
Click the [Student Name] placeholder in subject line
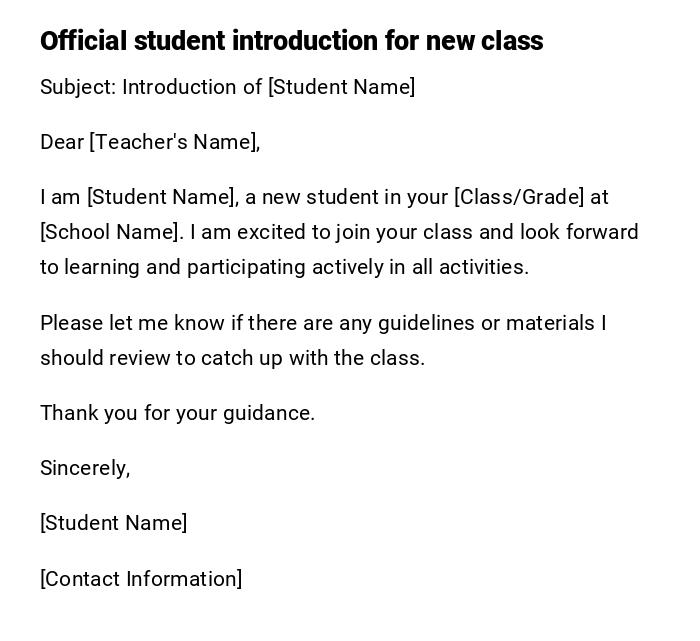(341, 87)
